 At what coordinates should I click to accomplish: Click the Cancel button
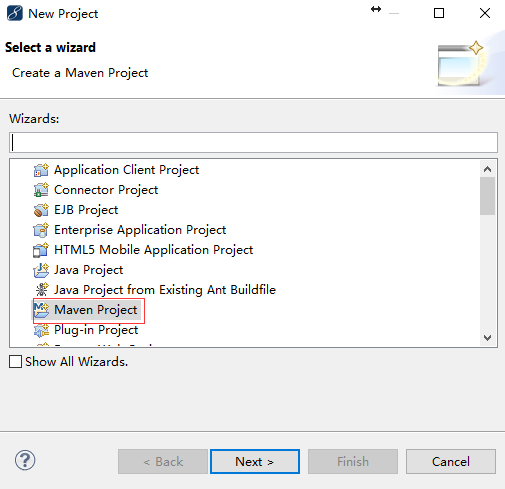point(451,462)
